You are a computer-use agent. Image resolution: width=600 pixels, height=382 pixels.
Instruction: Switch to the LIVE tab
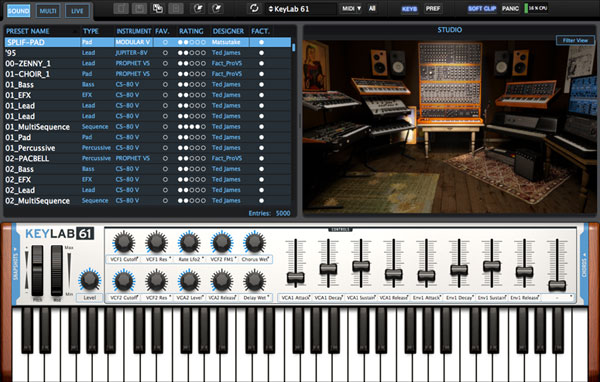pos(77,11)
